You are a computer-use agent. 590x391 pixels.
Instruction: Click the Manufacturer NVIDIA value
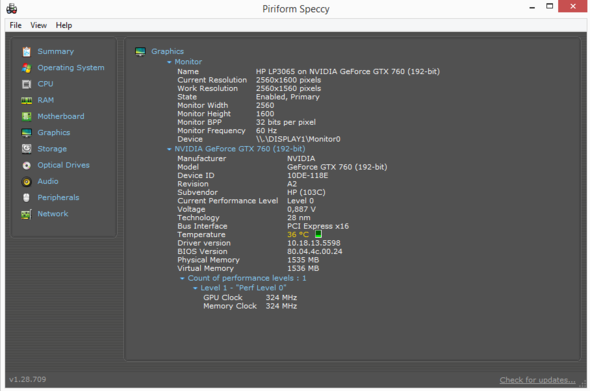tap(301, 158)
